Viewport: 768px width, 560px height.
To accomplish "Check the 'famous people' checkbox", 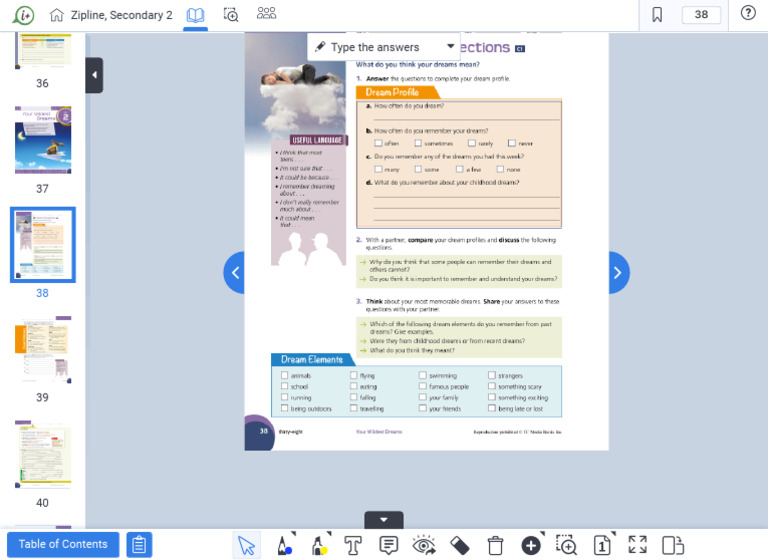I will coord(422,386).
